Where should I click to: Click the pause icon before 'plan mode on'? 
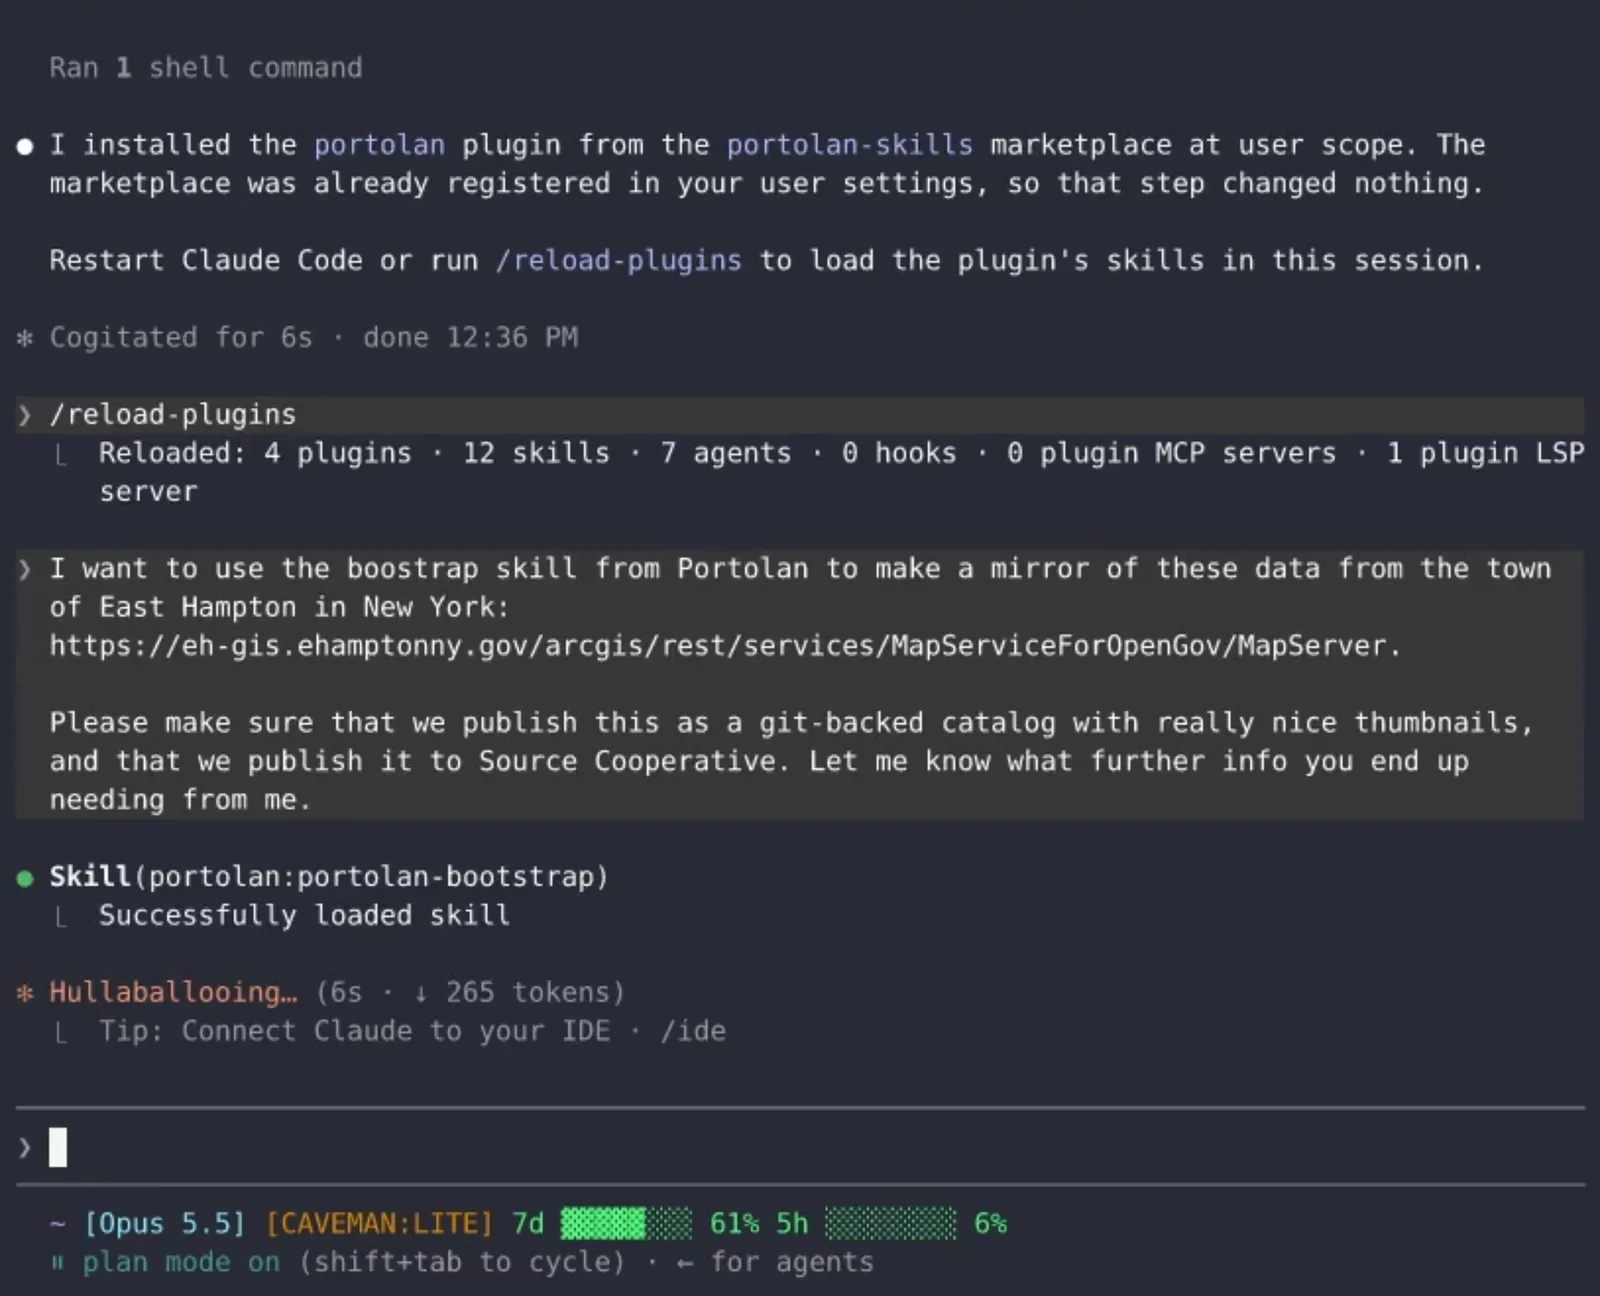point(58,1262)
